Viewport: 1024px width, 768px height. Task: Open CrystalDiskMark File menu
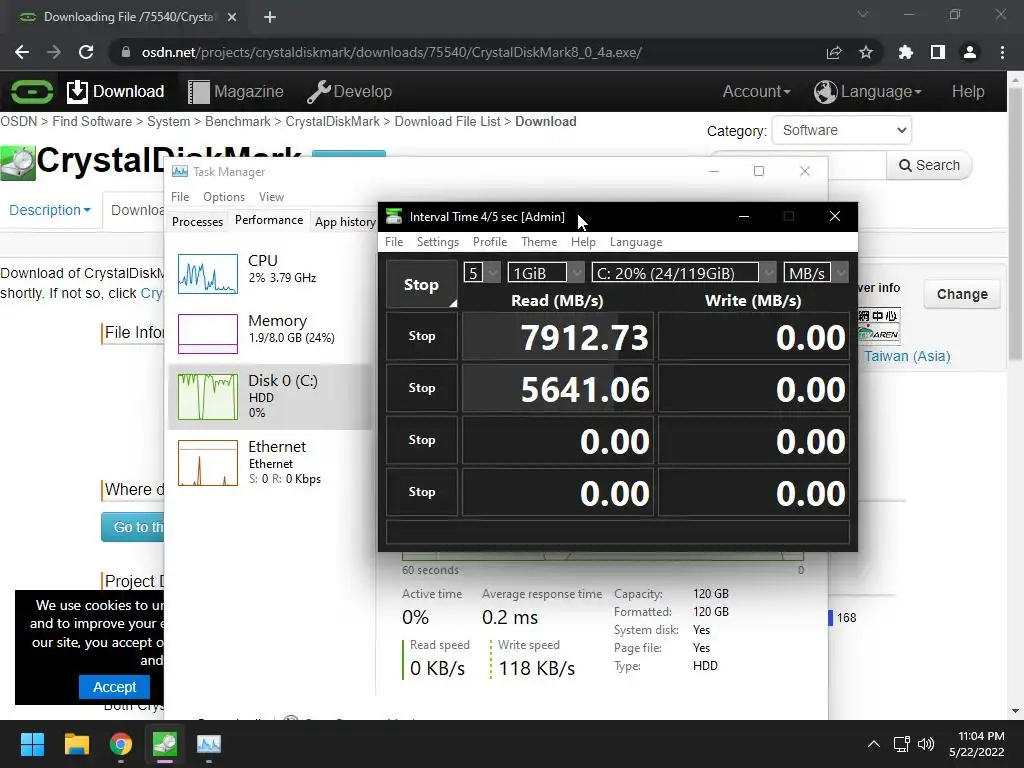394,242
